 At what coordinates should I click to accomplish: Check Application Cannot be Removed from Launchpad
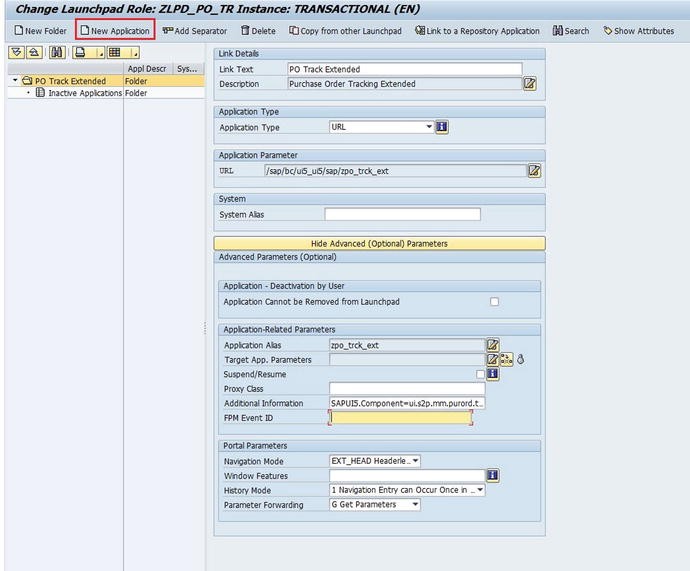(494, 302)
